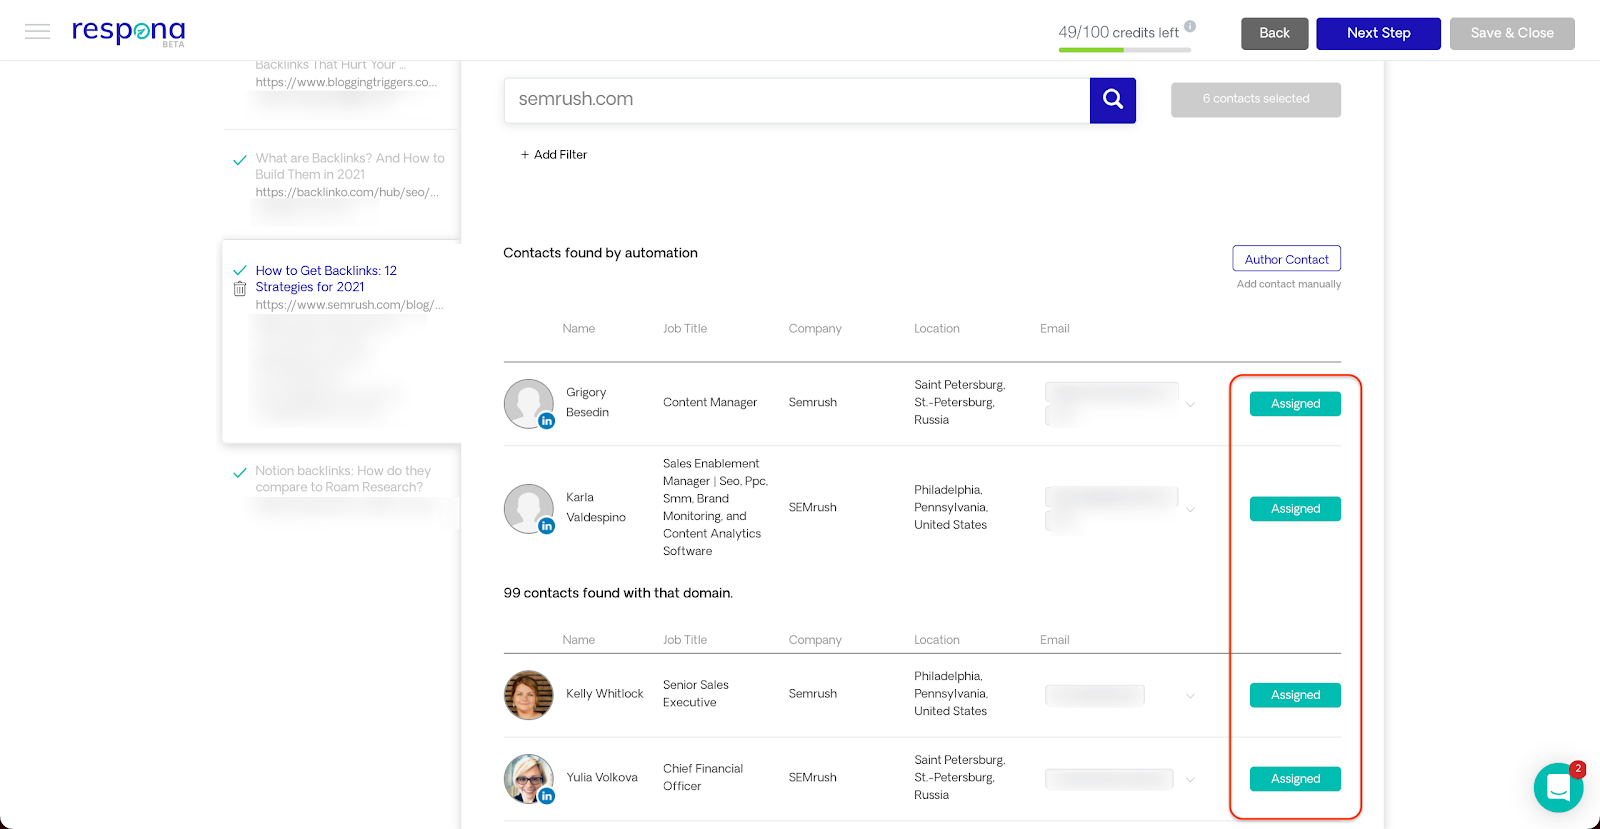Screen dimensions: 1600x829
Task: Open Yulia Volkova's LinkedIn badge
Action: pos(547,796)
